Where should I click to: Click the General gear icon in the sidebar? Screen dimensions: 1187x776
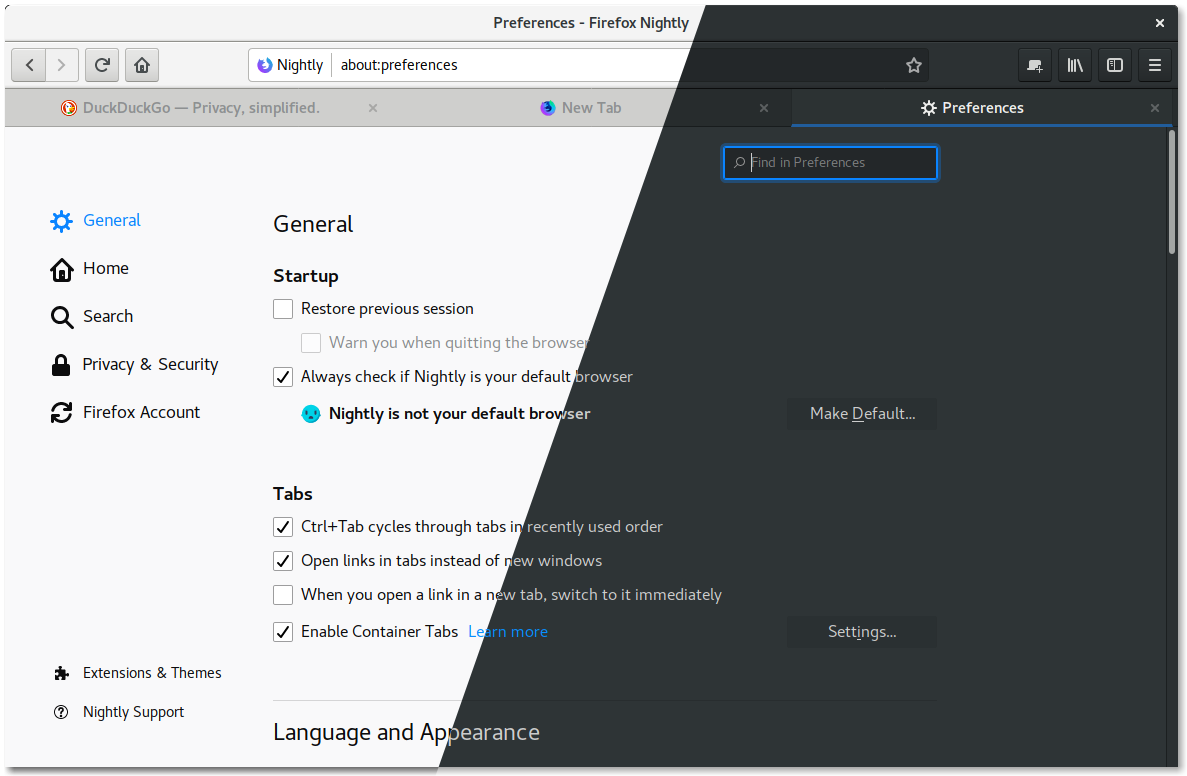click(61, 221)
